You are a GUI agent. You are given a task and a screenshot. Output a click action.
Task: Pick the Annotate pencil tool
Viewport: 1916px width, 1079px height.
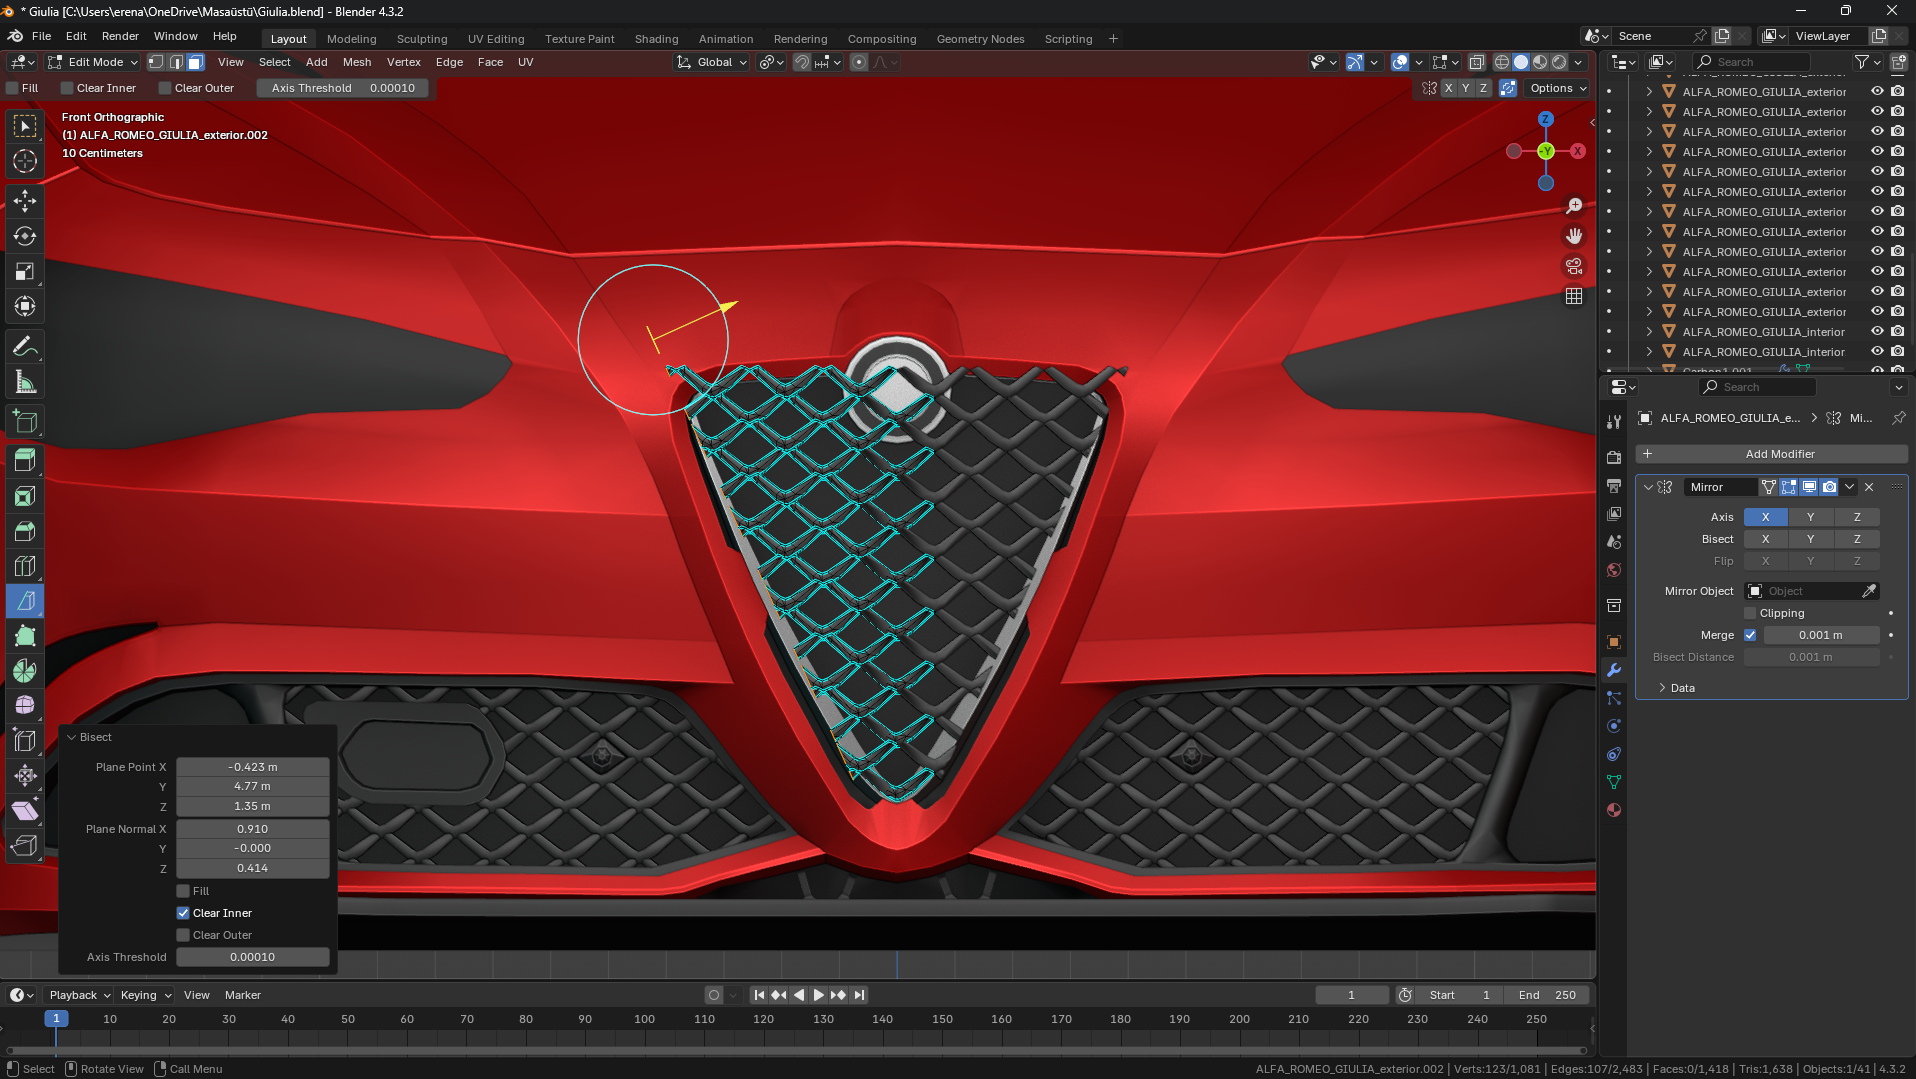(x=25, y=347)
